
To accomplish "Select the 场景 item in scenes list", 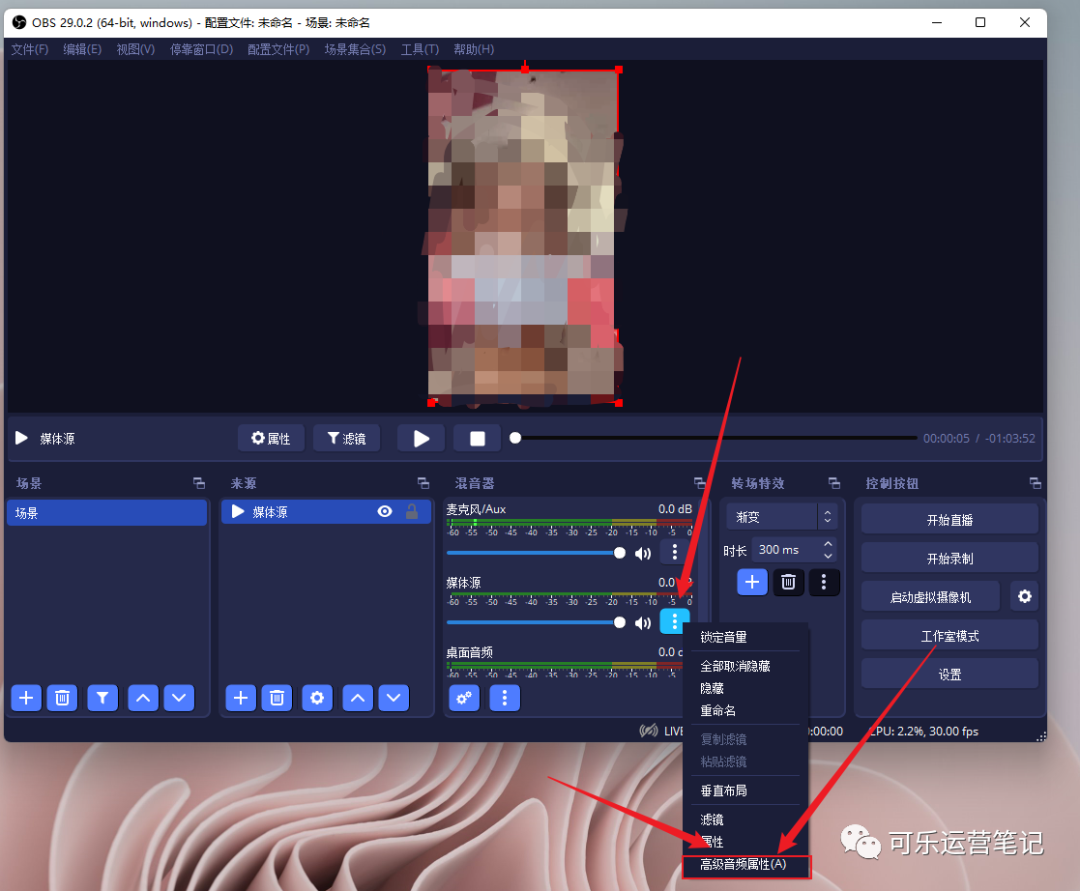I will tap(107, 513).
